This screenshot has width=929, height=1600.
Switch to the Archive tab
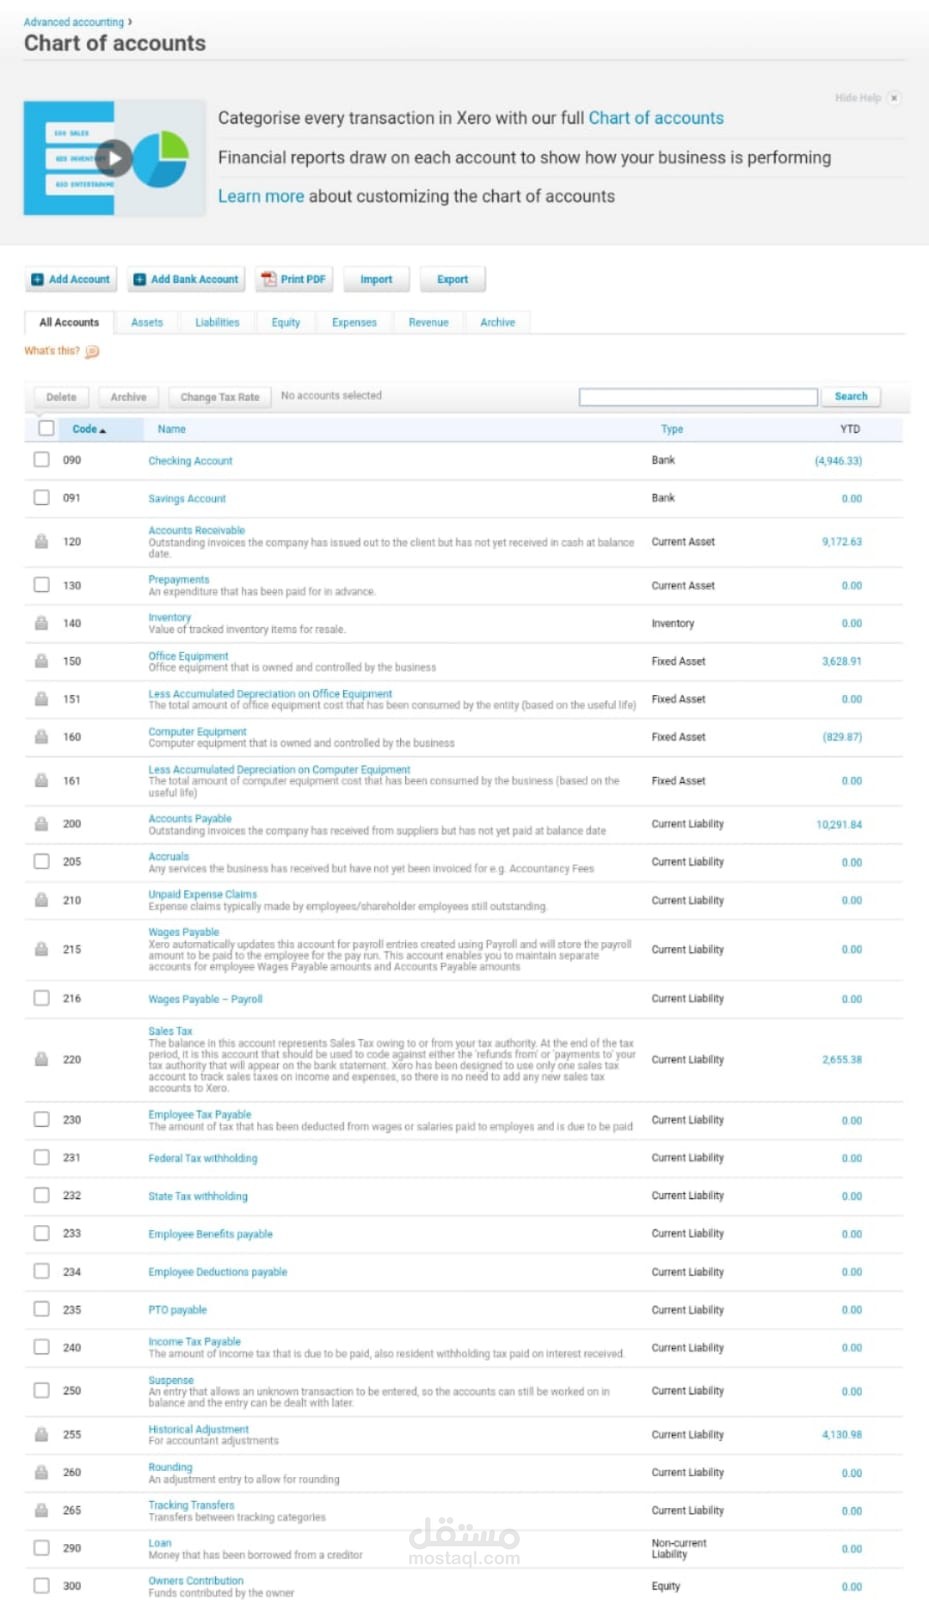pos(497,322)
